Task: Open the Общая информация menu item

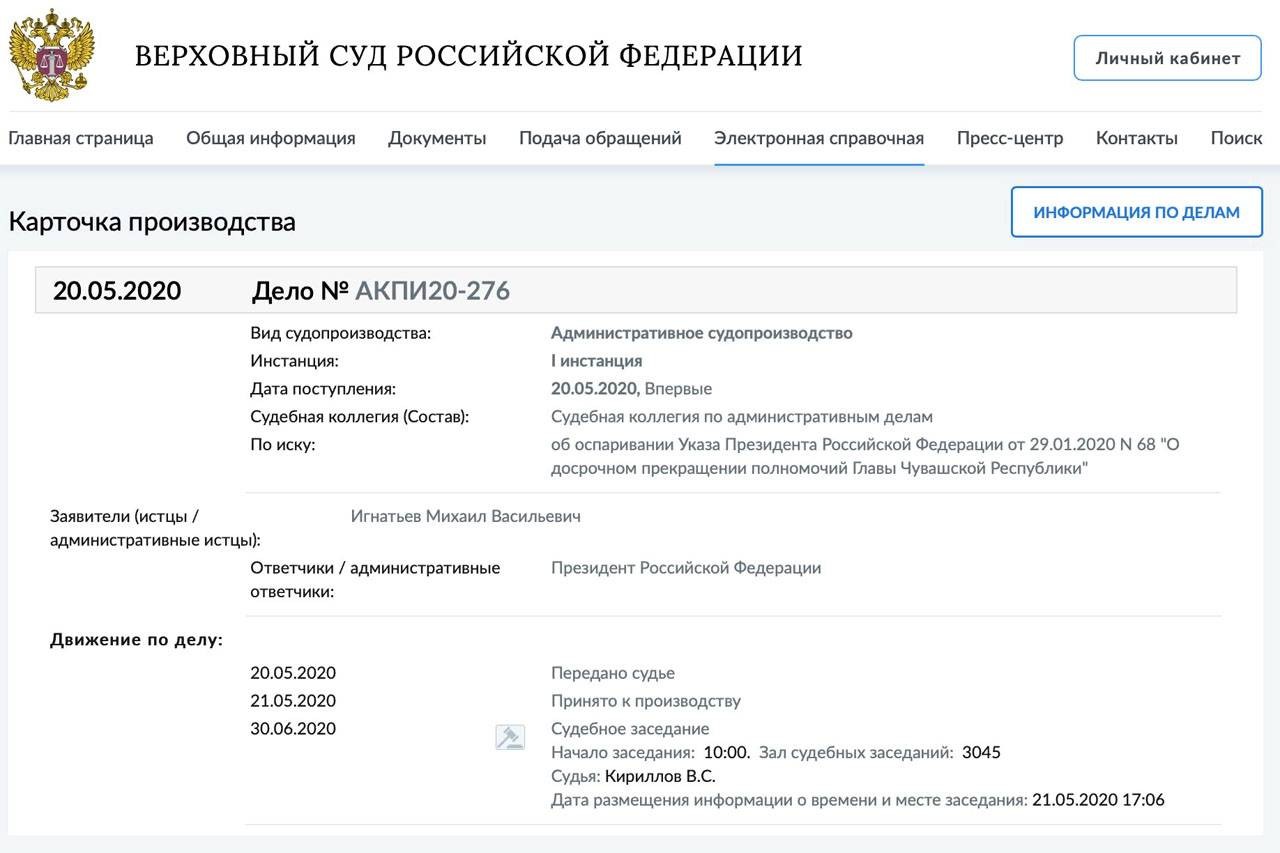Action: (x=270, y=138)
